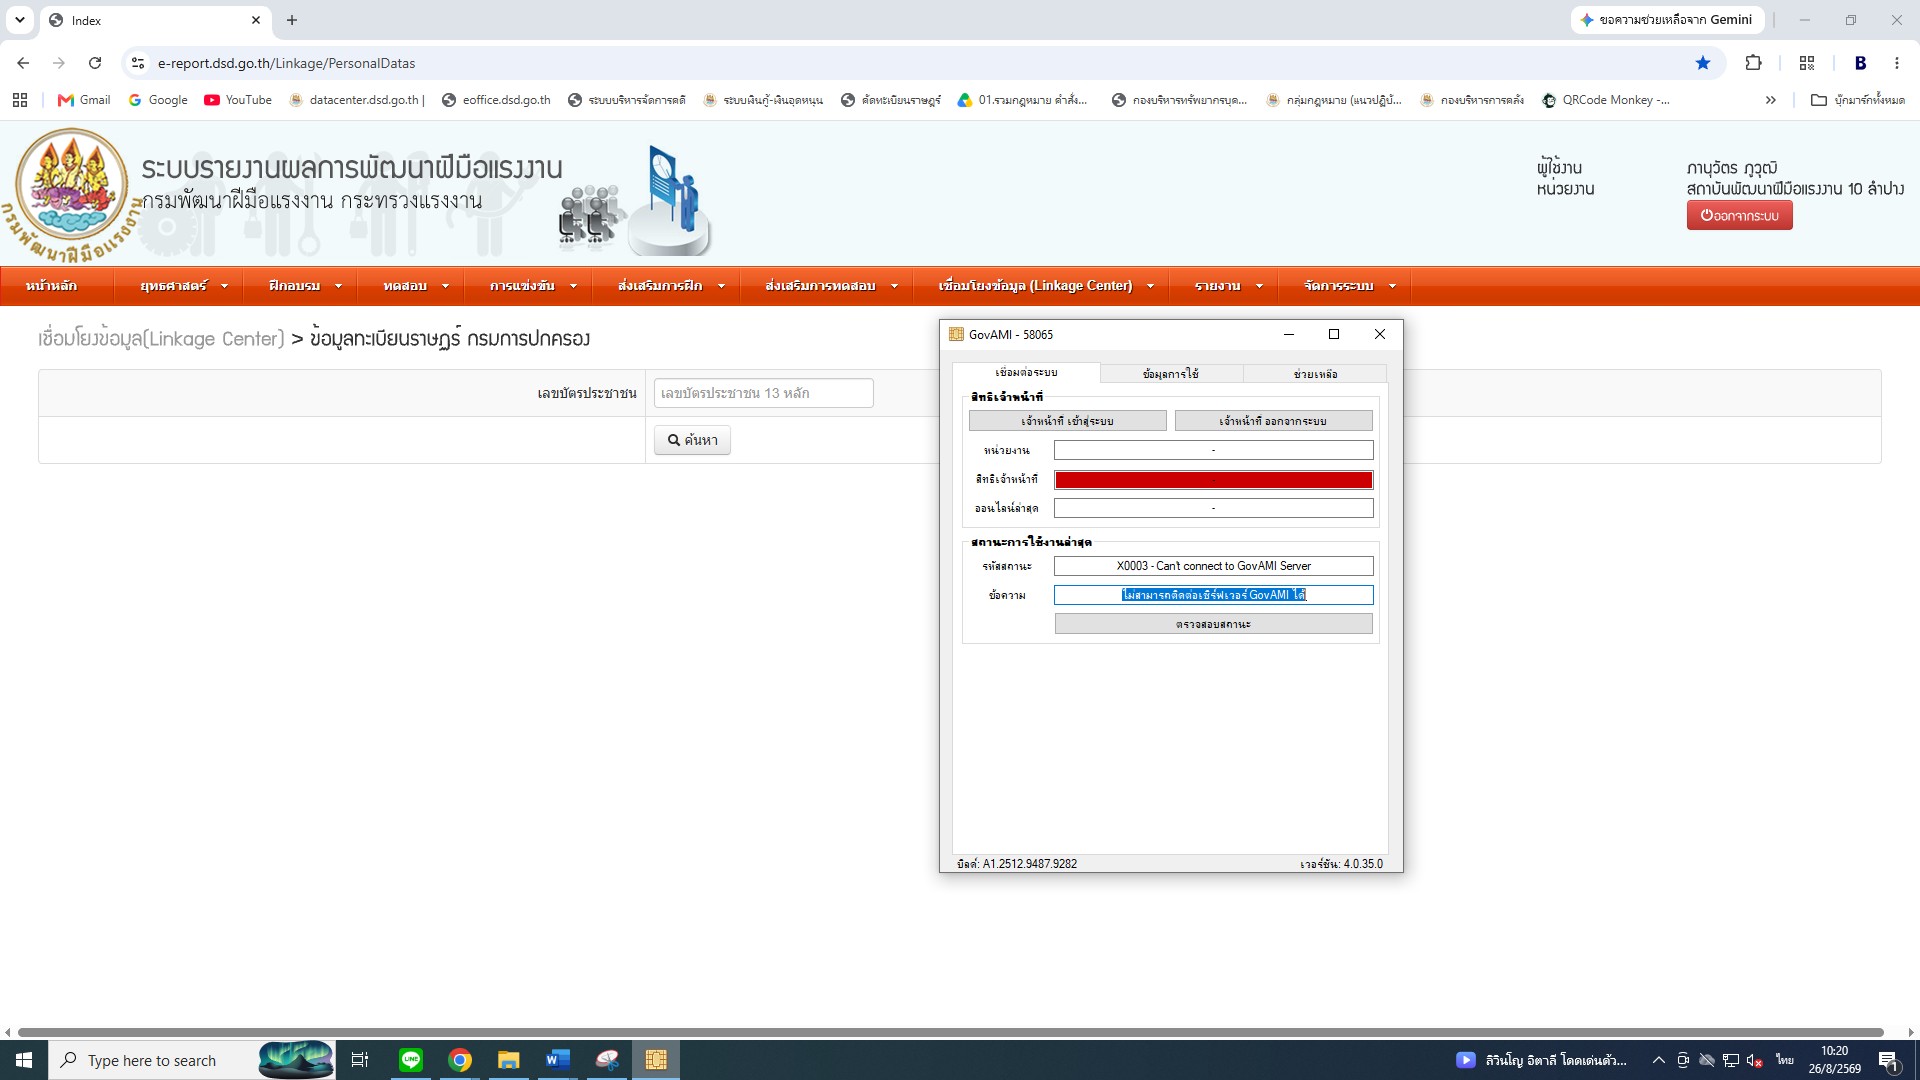Click the ตรวจสอบสถานะ button in GovAMI

(x=1213, y=624)
